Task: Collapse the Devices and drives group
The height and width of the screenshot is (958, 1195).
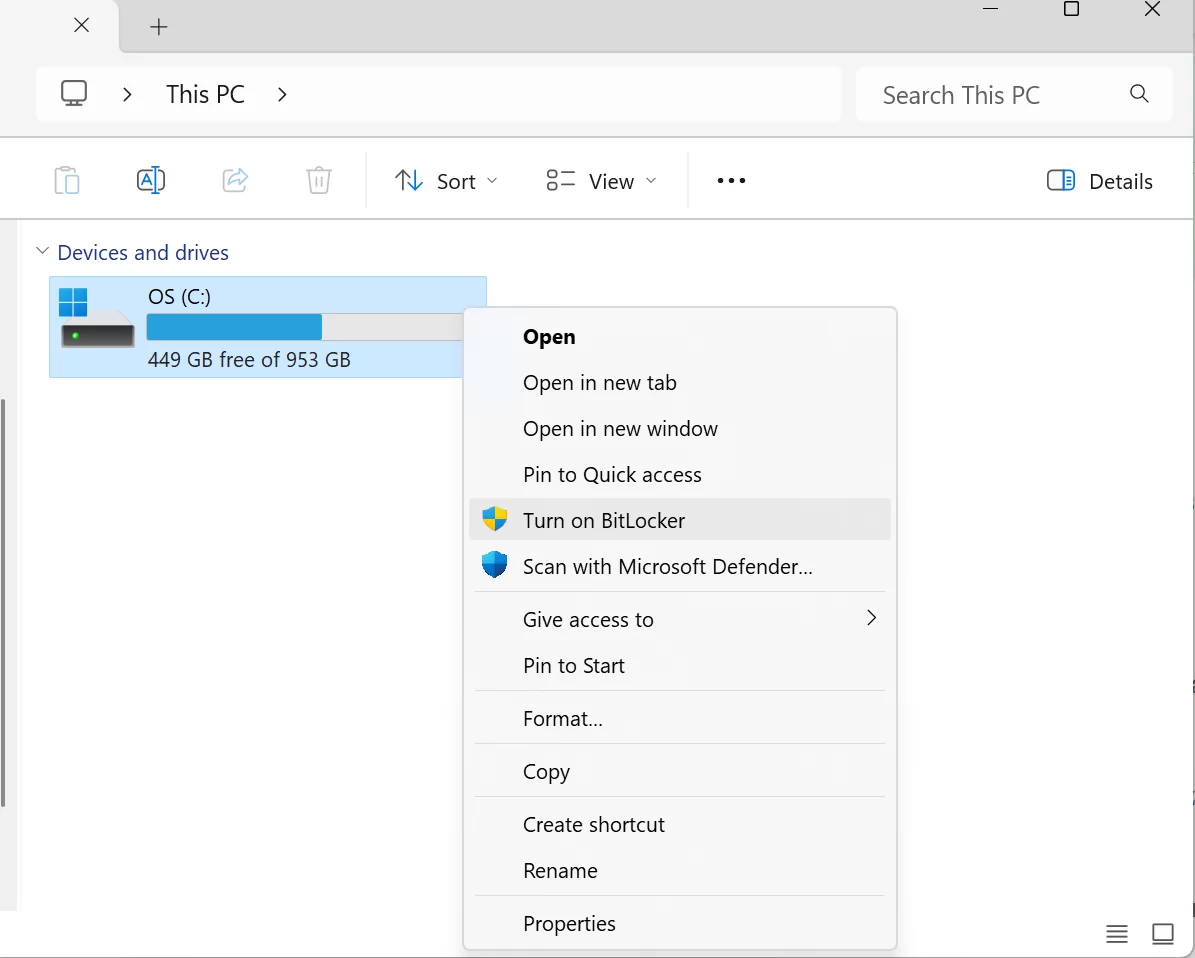Action: coord(43,252)
